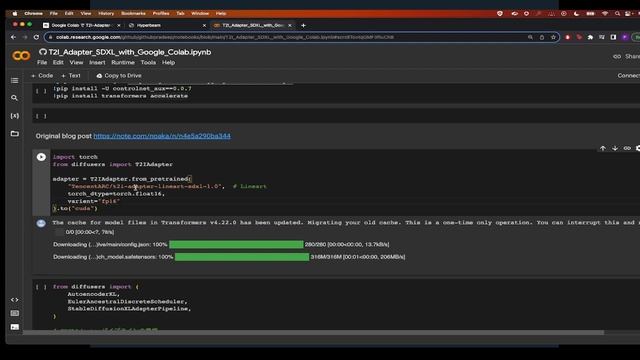The width and height of the screenshot is (640, 360).
Task: Click the GitHub icon beside notebook title
Action: pos(43,52)
